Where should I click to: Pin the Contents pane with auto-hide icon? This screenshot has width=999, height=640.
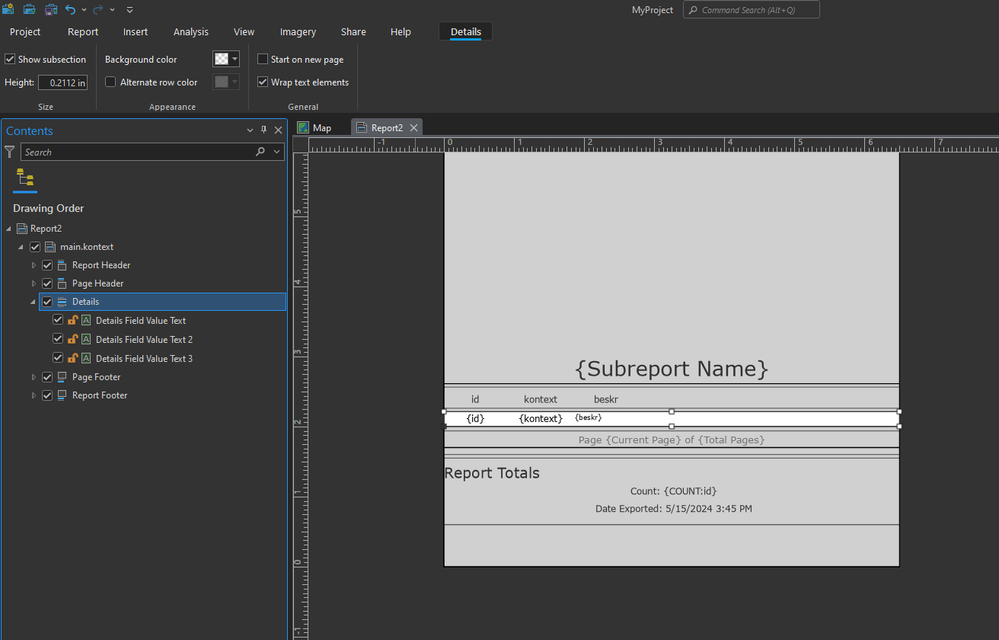[x=264, y=130]
